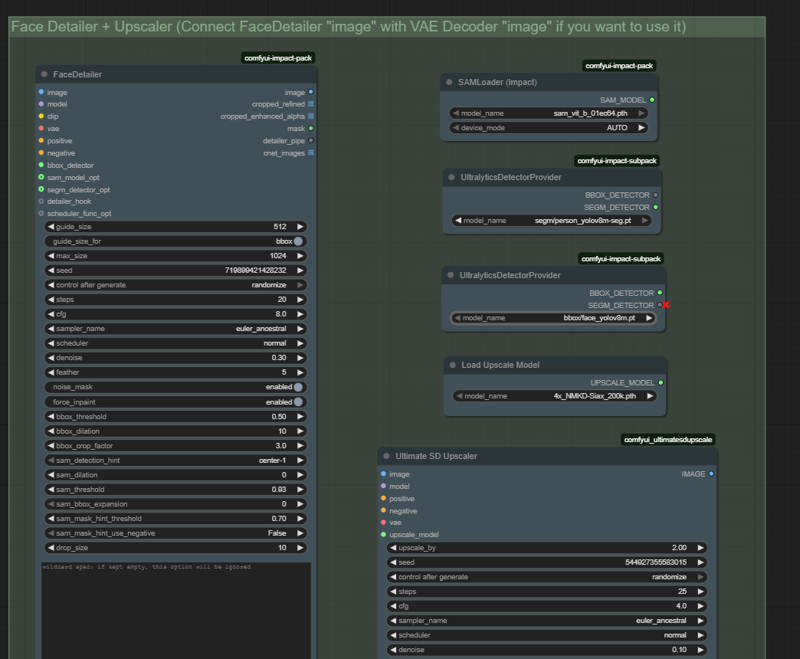This screenshot has width=800, height=659.
Task: Click the SAM_MODEL output port
Action: coord(652,100)
